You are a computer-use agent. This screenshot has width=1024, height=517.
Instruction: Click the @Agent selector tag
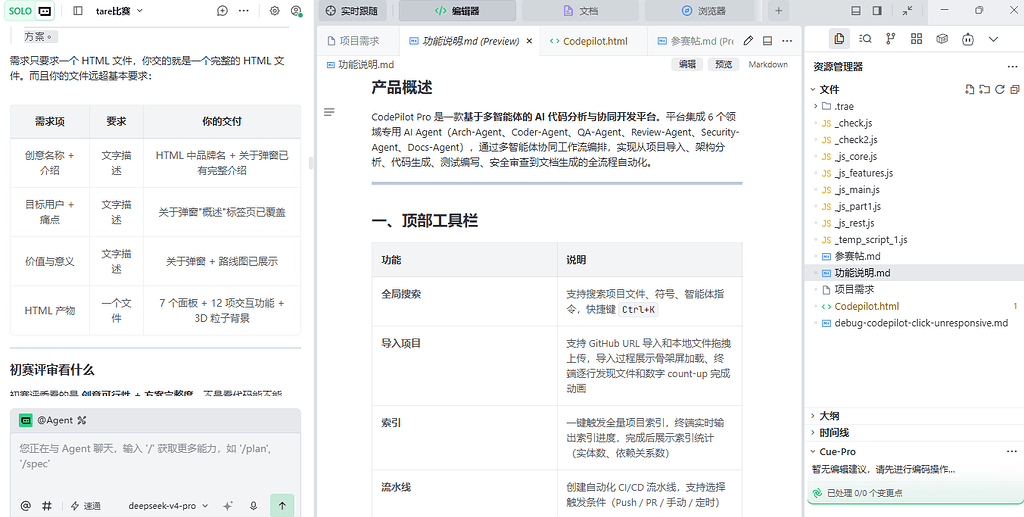52,420
